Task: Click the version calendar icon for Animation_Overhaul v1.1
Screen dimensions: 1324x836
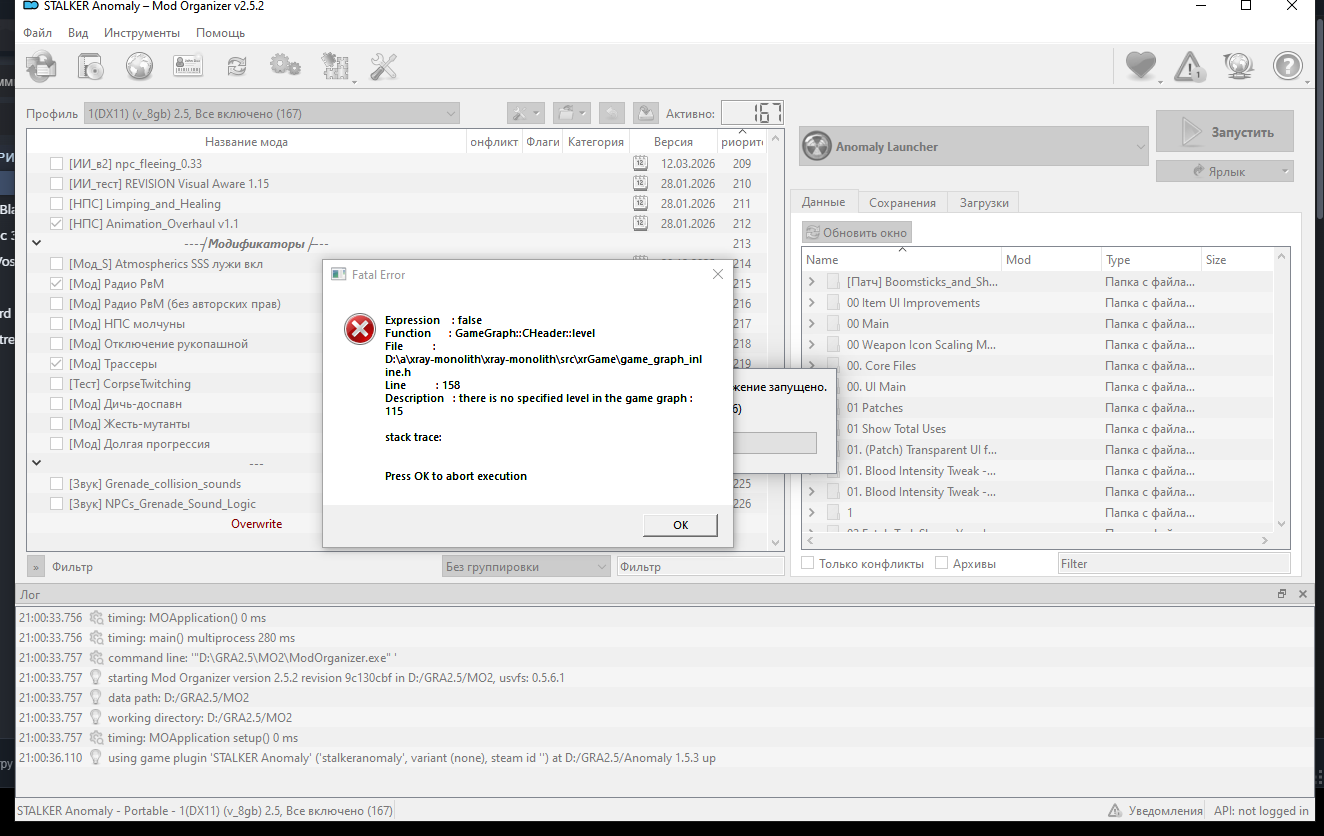Action: click(640, 223)
